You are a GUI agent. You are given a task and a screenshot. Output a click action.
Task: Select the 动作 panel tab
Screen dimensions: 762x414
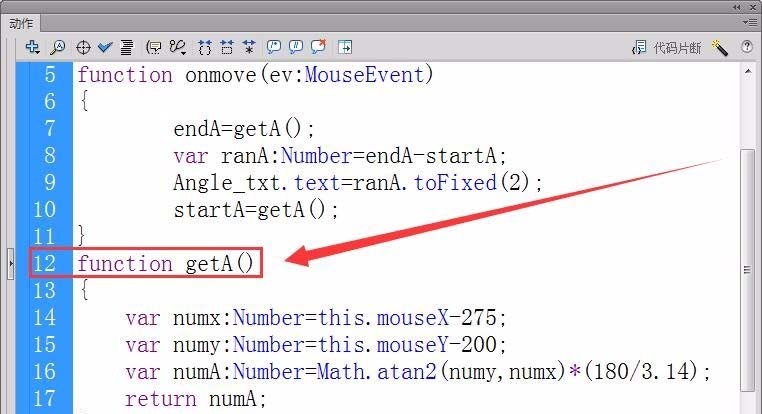[21, 23]
